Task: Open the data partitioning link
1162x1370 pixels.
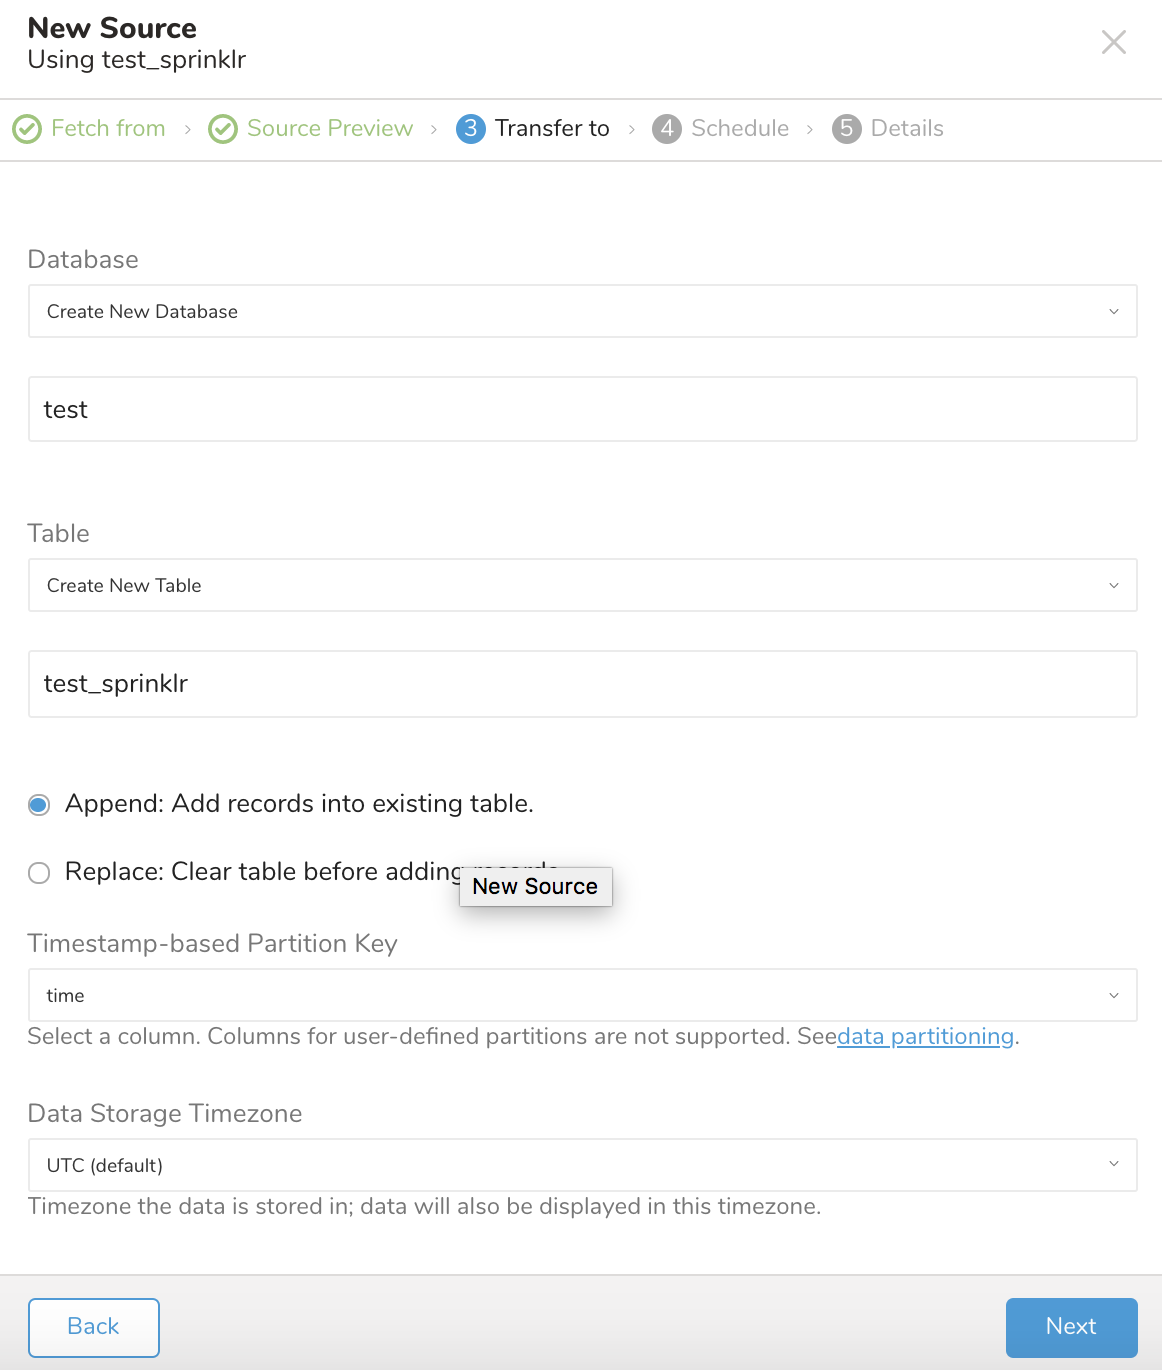Action: tap(925, 1037)
